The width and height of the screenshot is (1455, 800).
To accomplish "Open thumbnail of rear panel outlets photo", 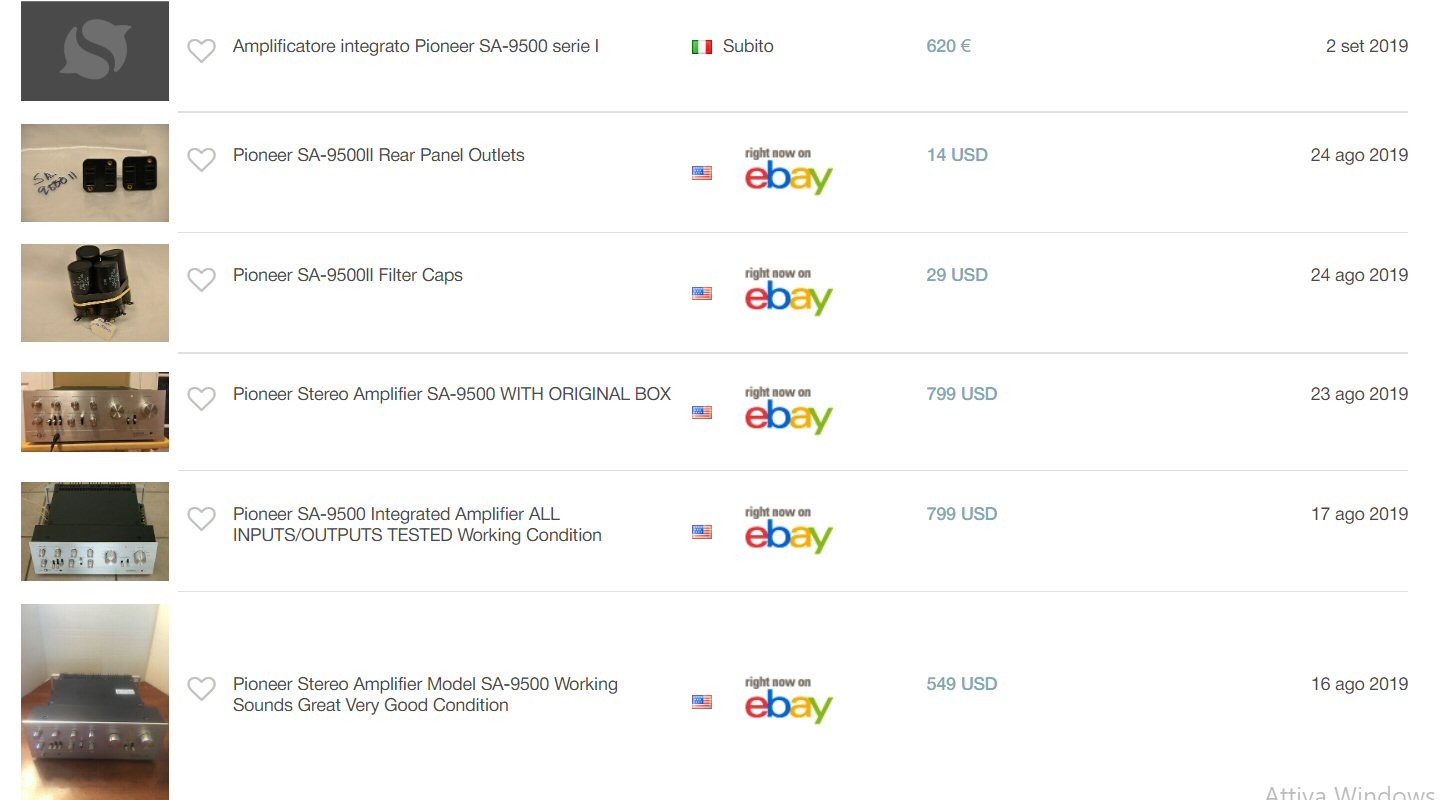I will click(95, 173).
